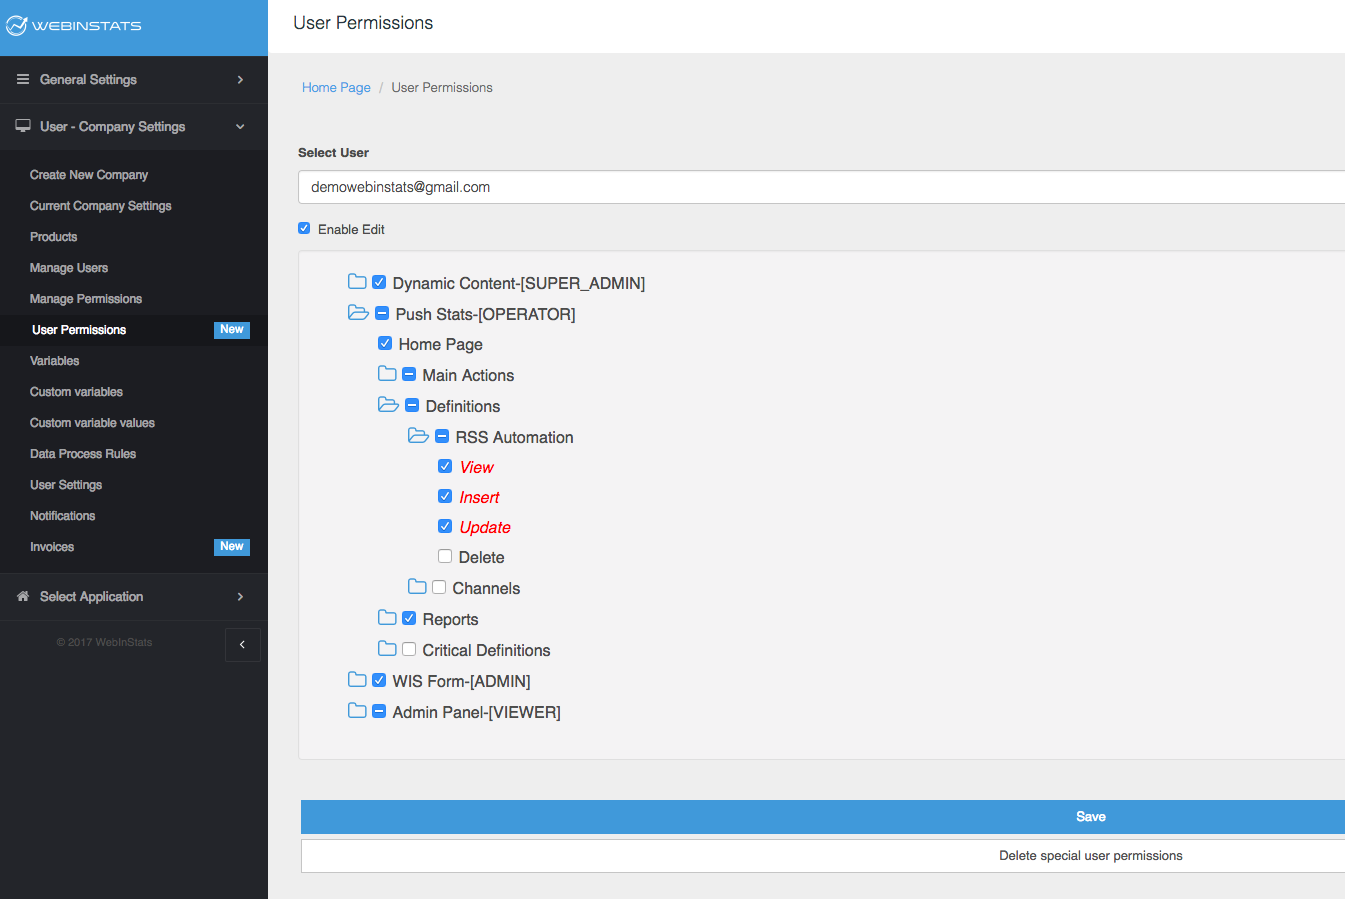Uncheck the Reports checkbox
The image size is (1345, 899).
tap(409, 618)
